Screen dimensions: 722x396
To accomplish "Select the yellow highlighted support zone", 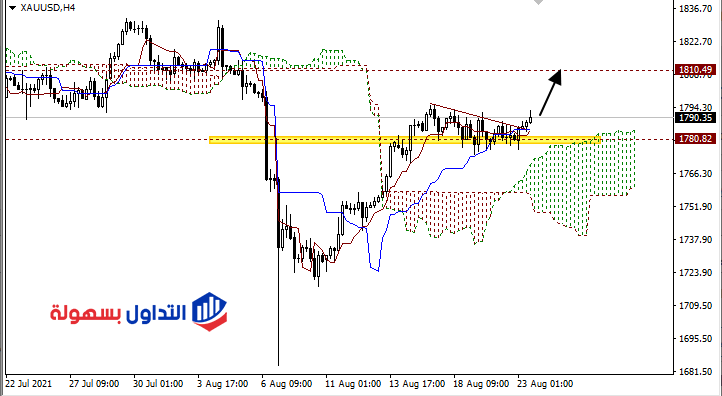I will point(405,140).
